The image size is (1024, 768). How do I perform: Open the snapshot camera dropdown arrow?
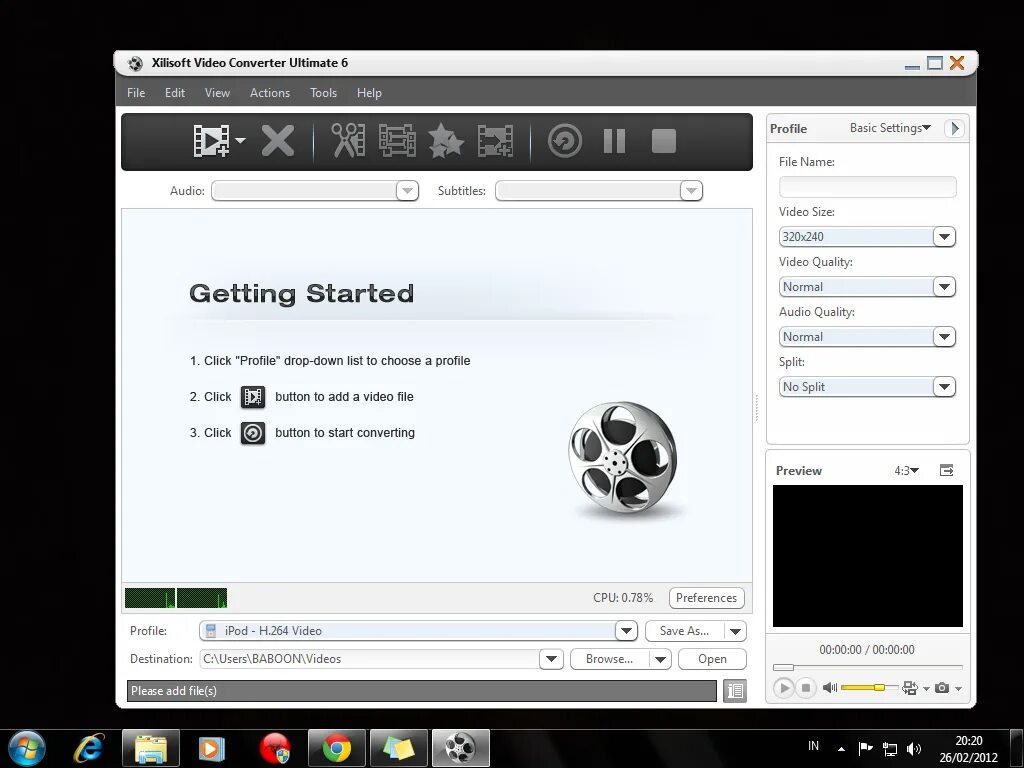958,688
